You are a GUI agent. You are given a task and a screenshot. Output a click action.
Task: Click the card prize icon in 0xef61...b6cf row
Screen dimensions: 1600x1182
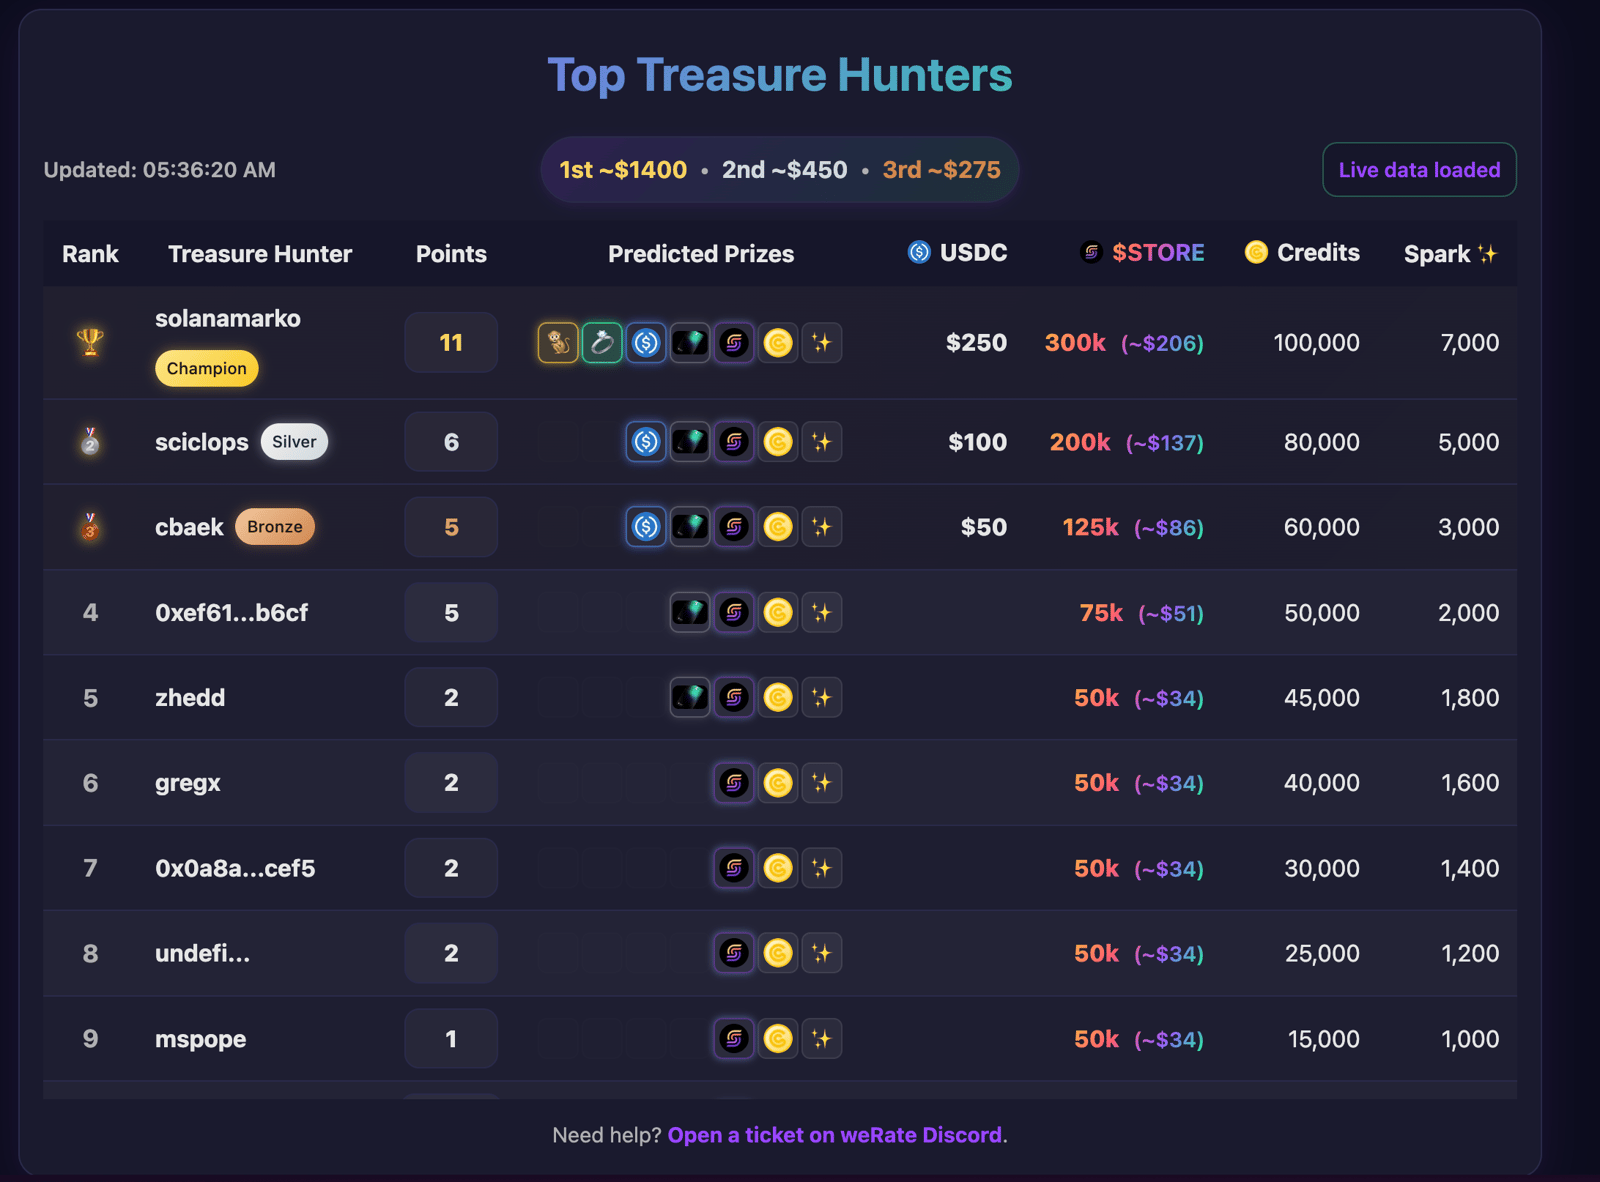point(690,612)
